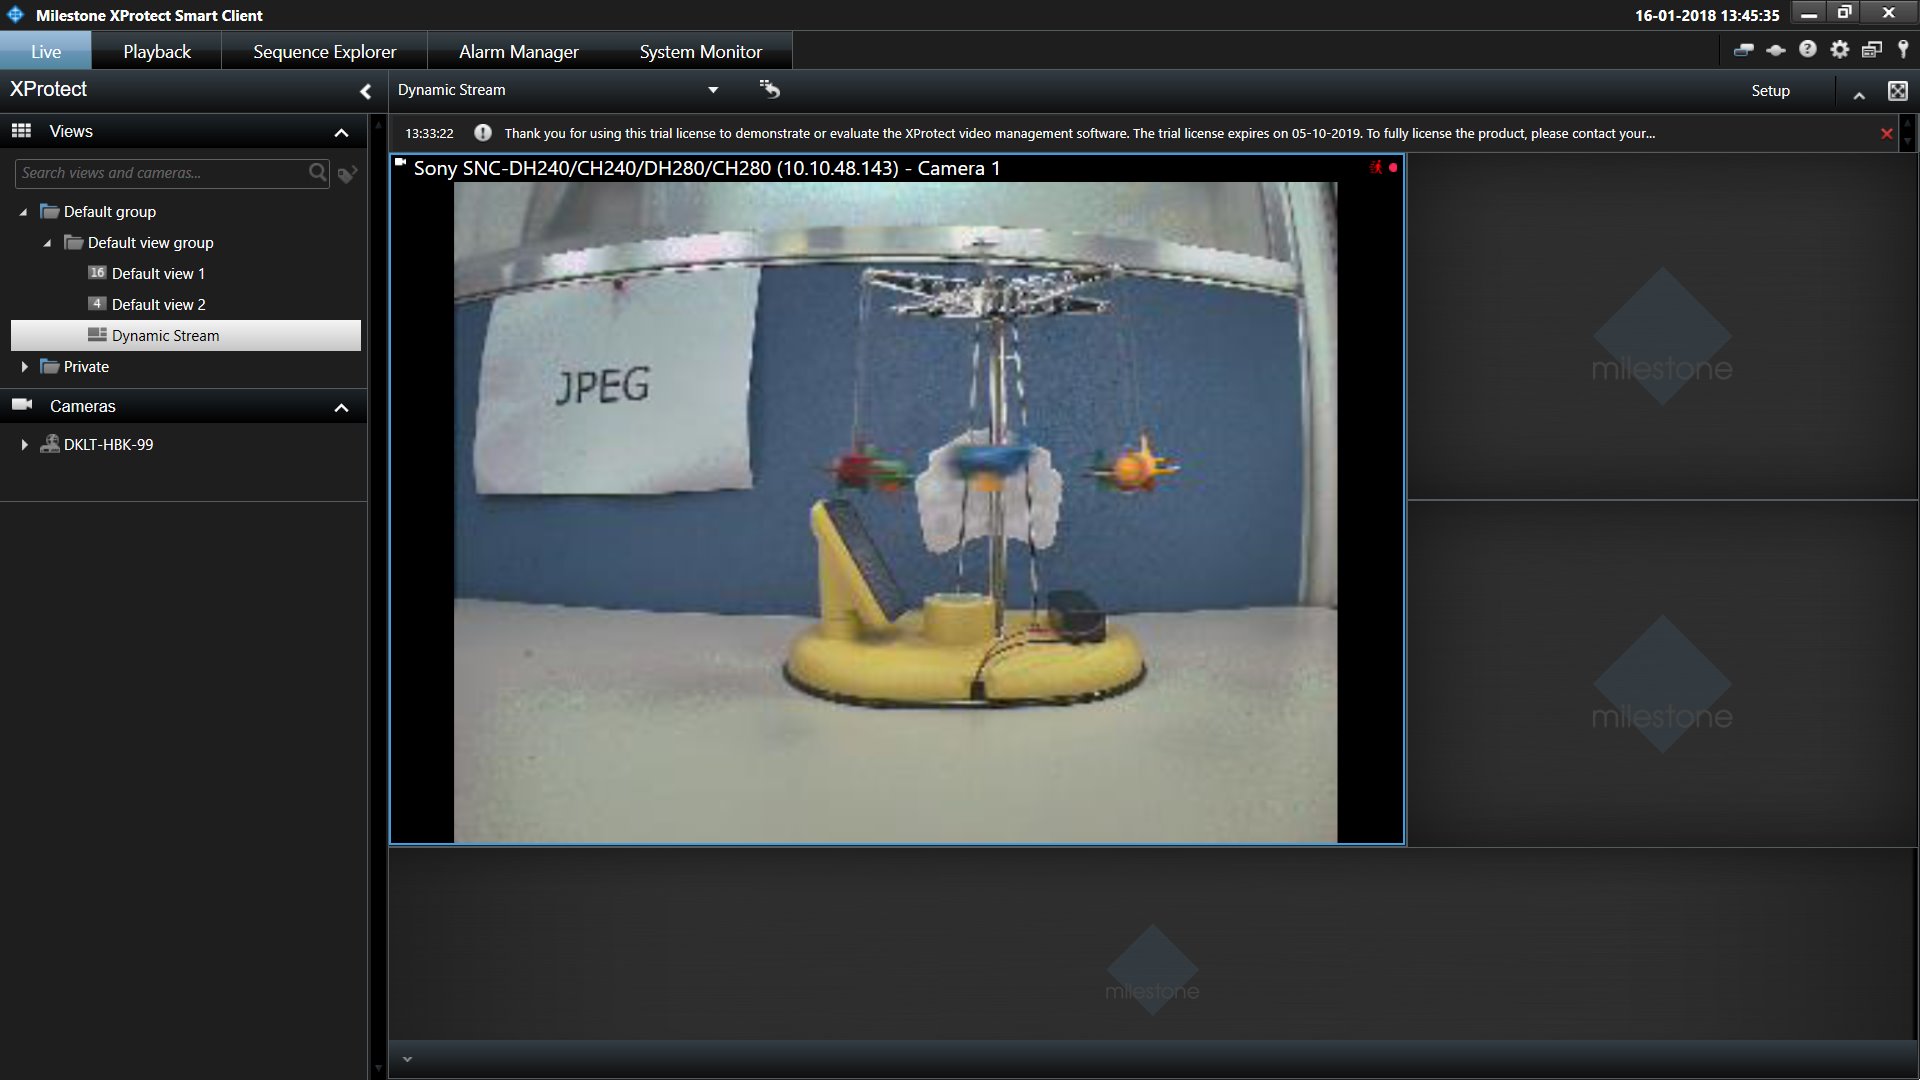Image resolution: width=1920 pixels, height=1080 pixels.
Task: Click the Setup button
Action: tap(1770, 90)
